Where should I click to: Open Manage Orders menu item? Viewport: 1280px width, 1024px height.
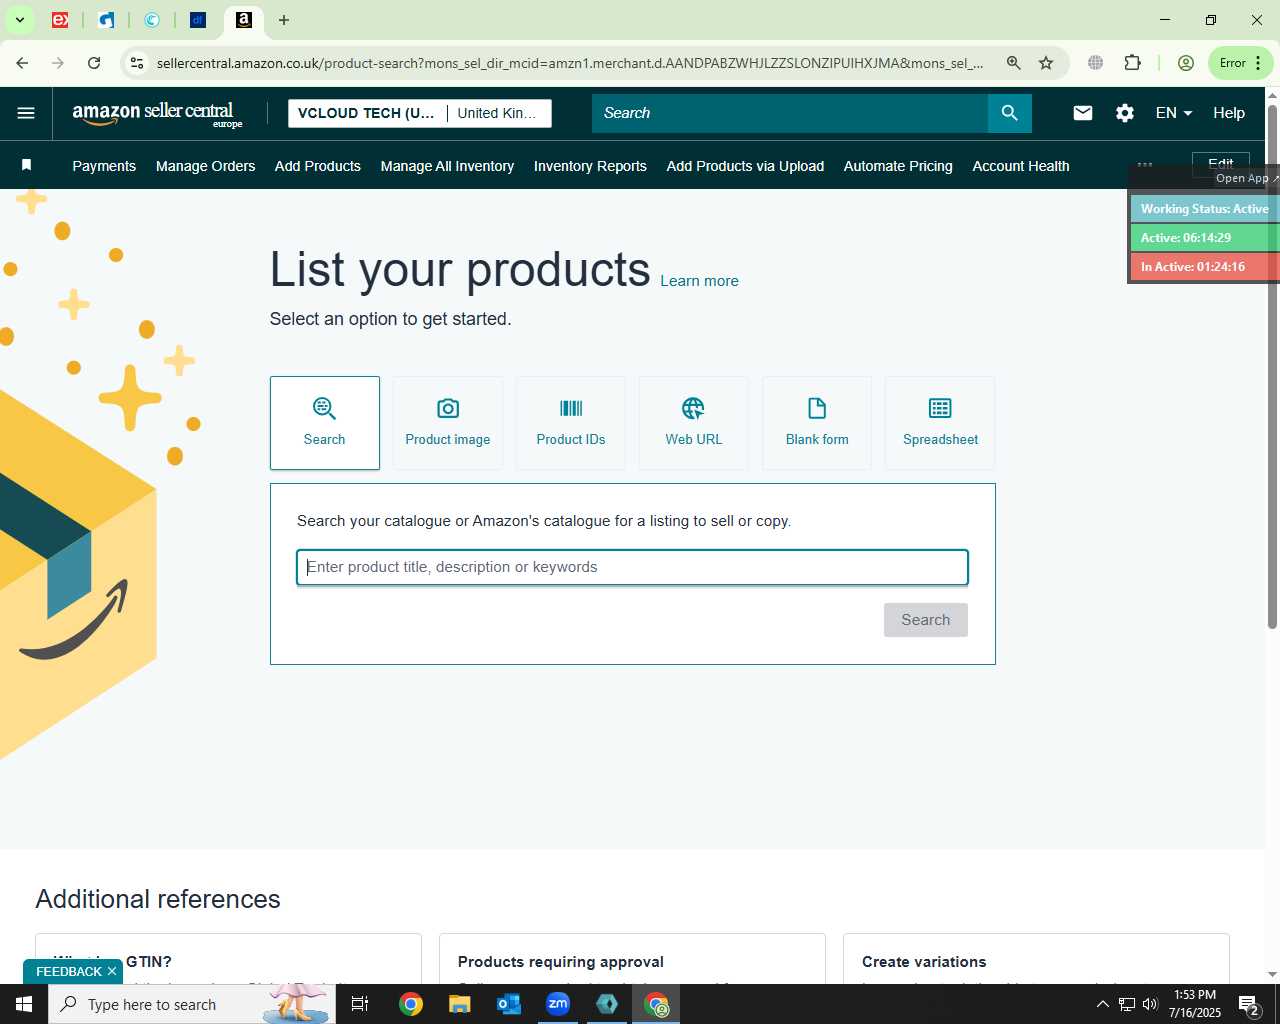click(206, 166)
